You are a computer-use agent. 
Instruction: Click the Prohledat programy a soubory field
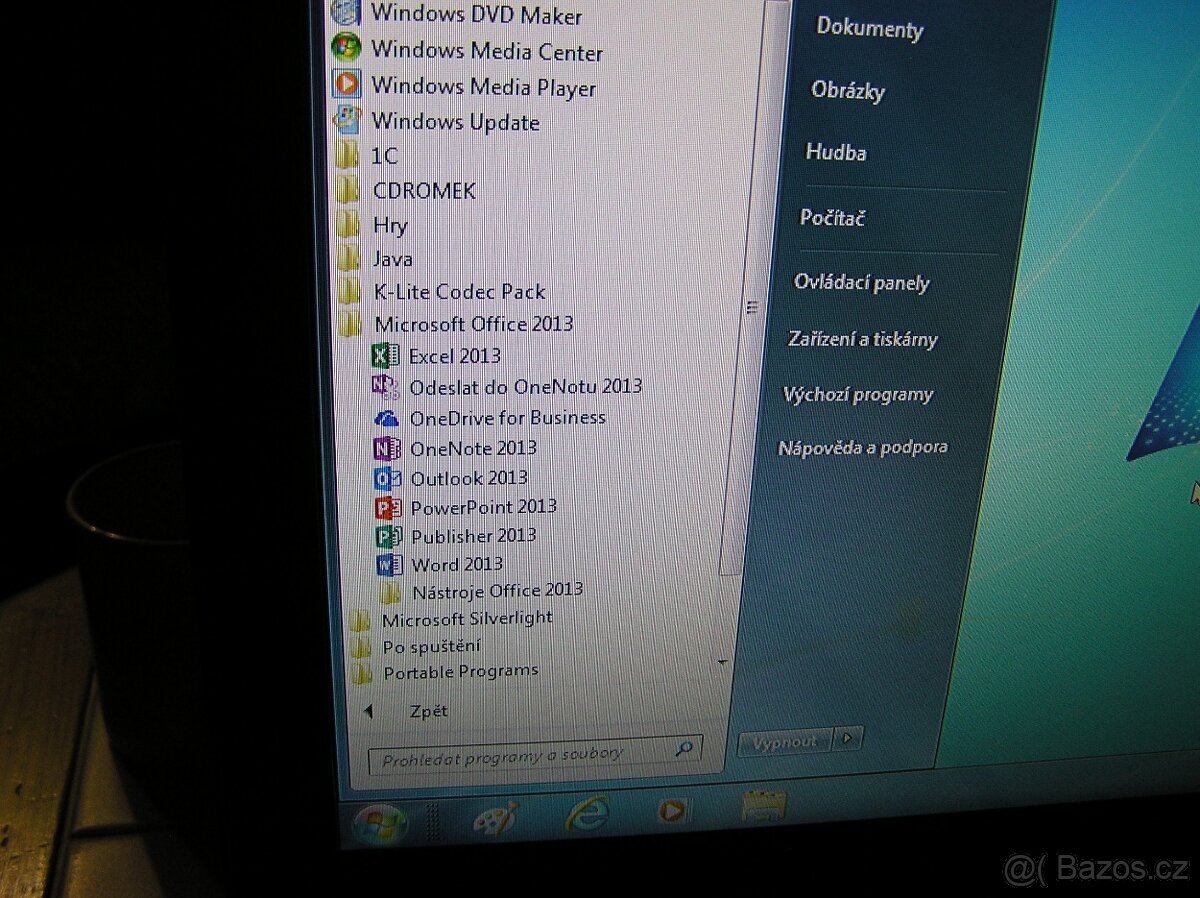(520, 756)
